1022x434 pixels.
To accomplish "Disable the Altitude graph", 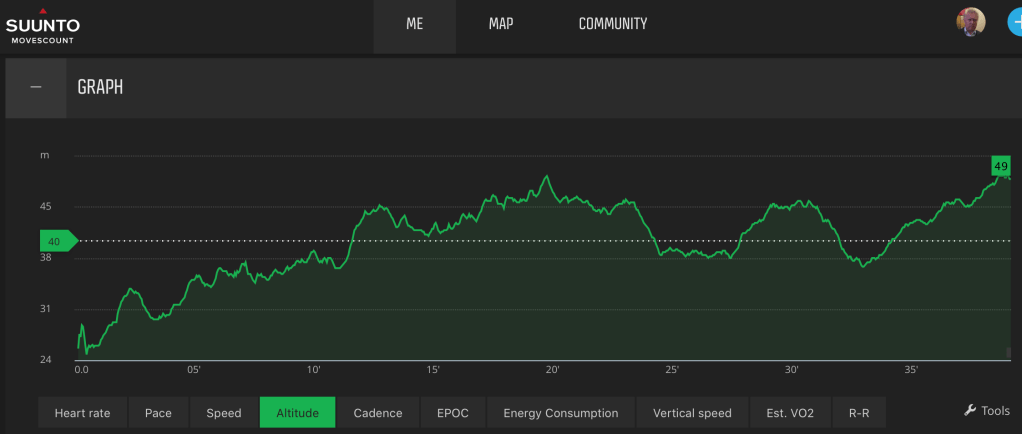I will coord(297,413).
